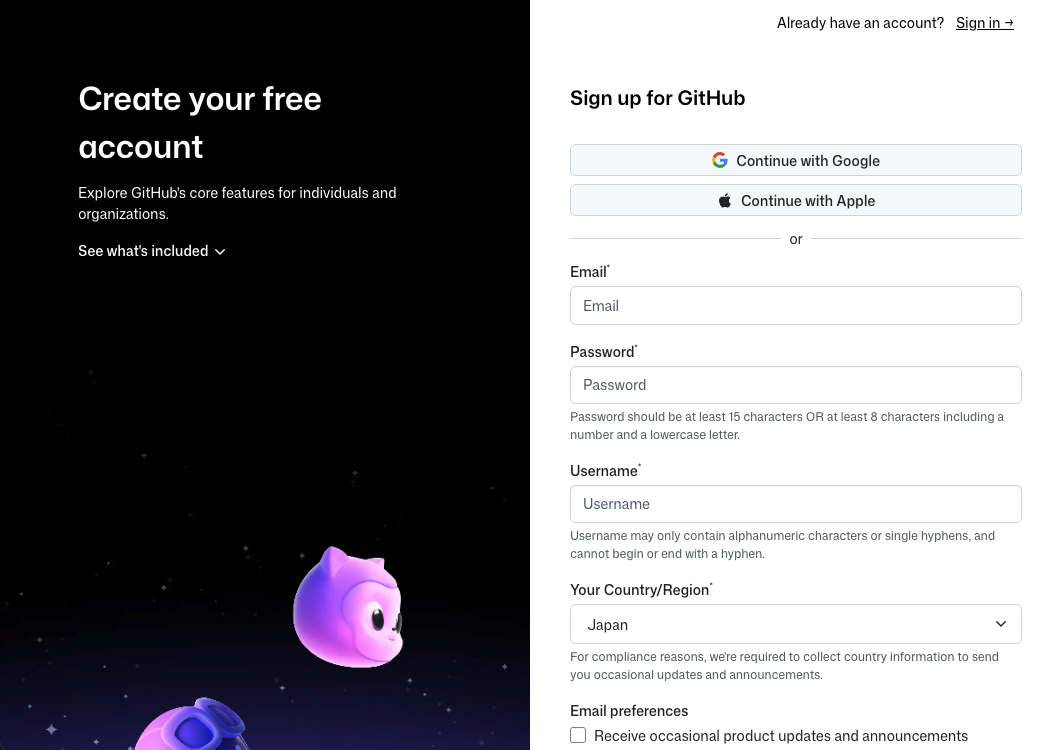Click the Apple logo icon

[x=725, y=199]
